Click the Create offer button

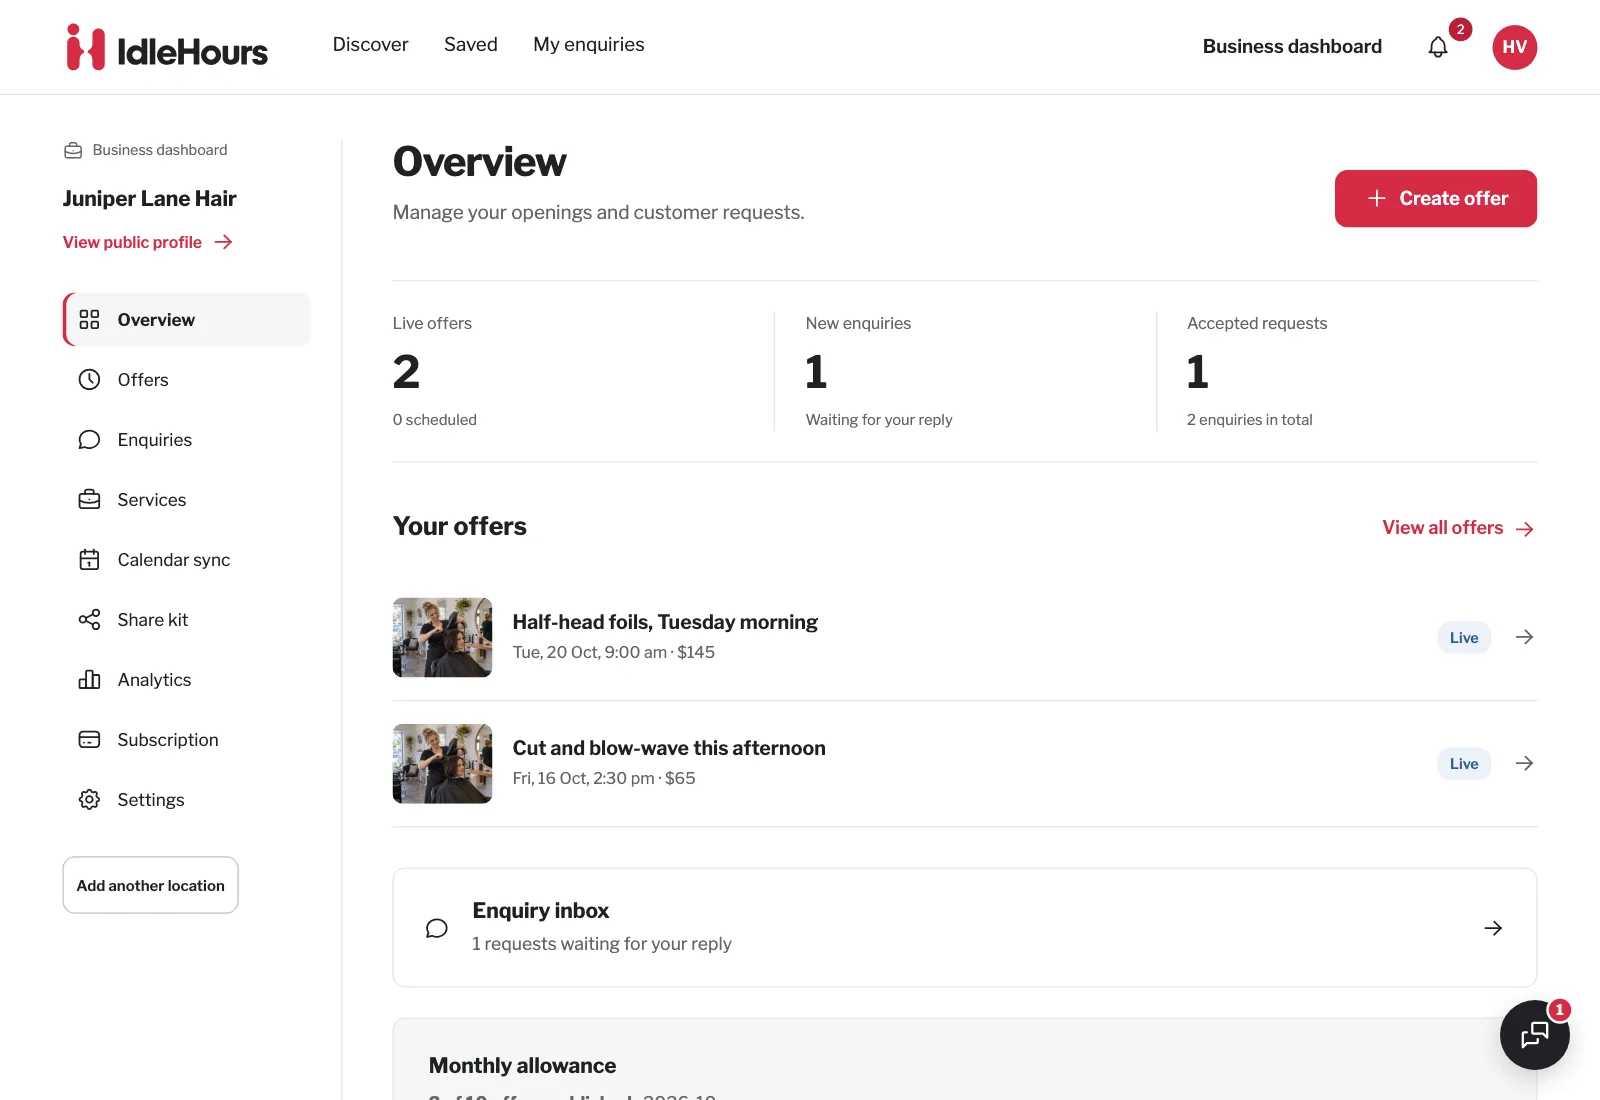1435,198
